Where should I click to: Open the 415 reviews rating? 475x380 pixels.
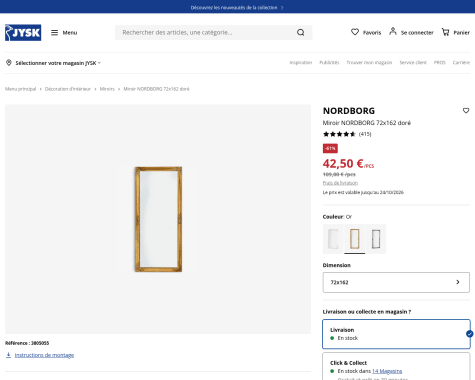(x=347, y=134)
